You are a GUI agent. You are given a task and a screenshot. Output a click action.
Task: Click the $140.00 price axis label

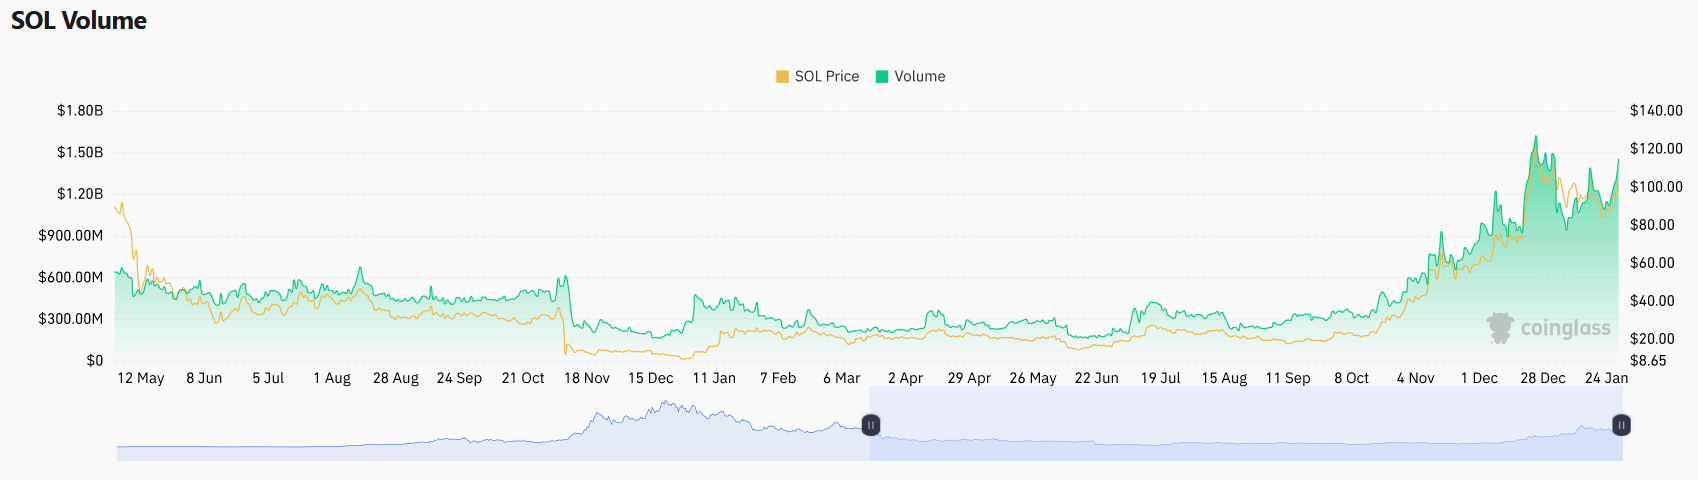point(1656,111)
